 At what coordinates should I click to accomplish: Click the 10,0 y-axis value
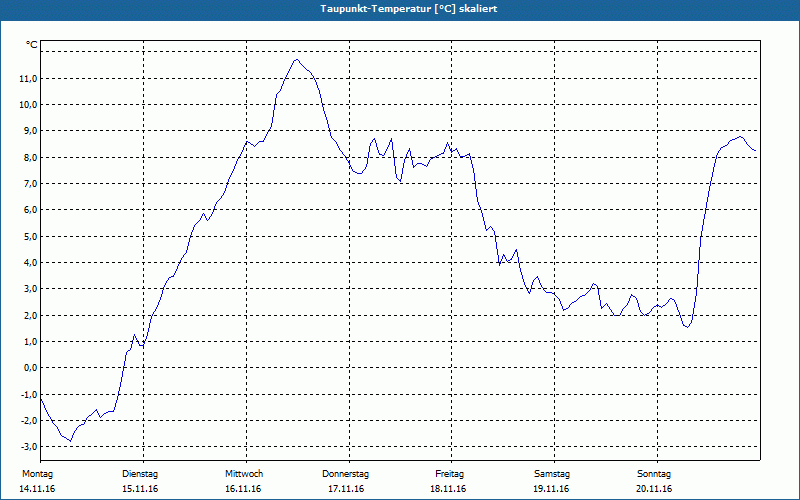click(29, 105)
